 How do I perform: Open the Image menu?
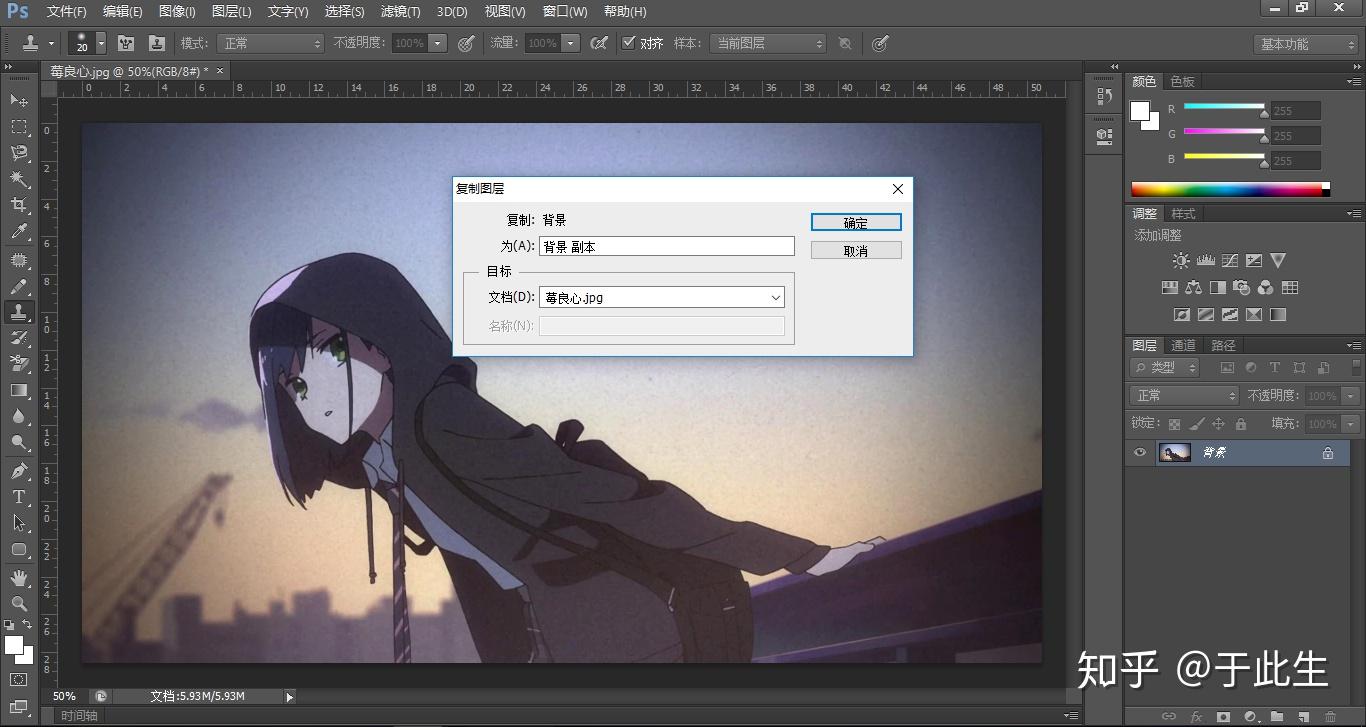(177, 11)
